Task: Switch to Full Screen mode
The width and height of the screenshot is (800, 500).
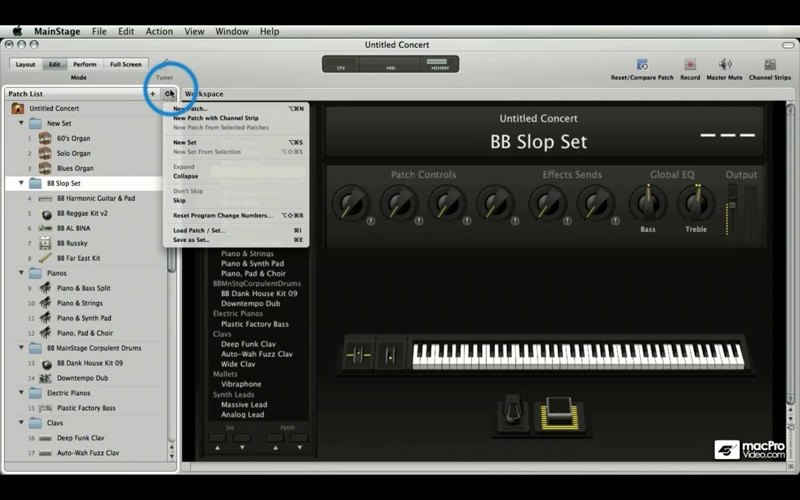Action: pos(126,64)
